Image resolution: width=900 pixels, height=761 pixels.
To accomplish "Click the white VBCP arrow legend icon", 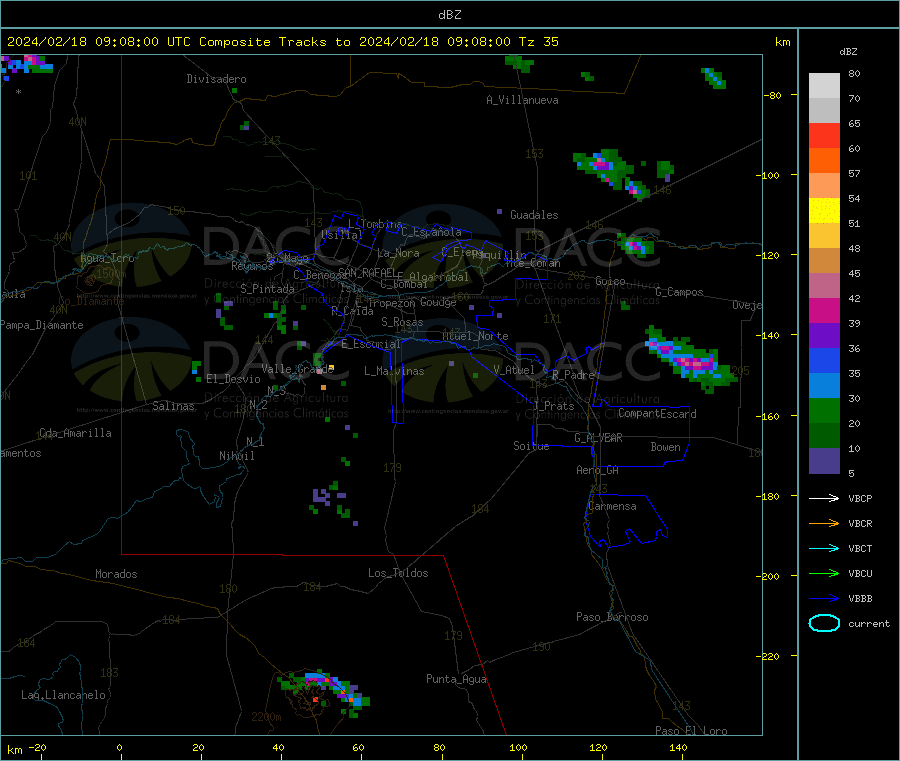I will [824, 498].
